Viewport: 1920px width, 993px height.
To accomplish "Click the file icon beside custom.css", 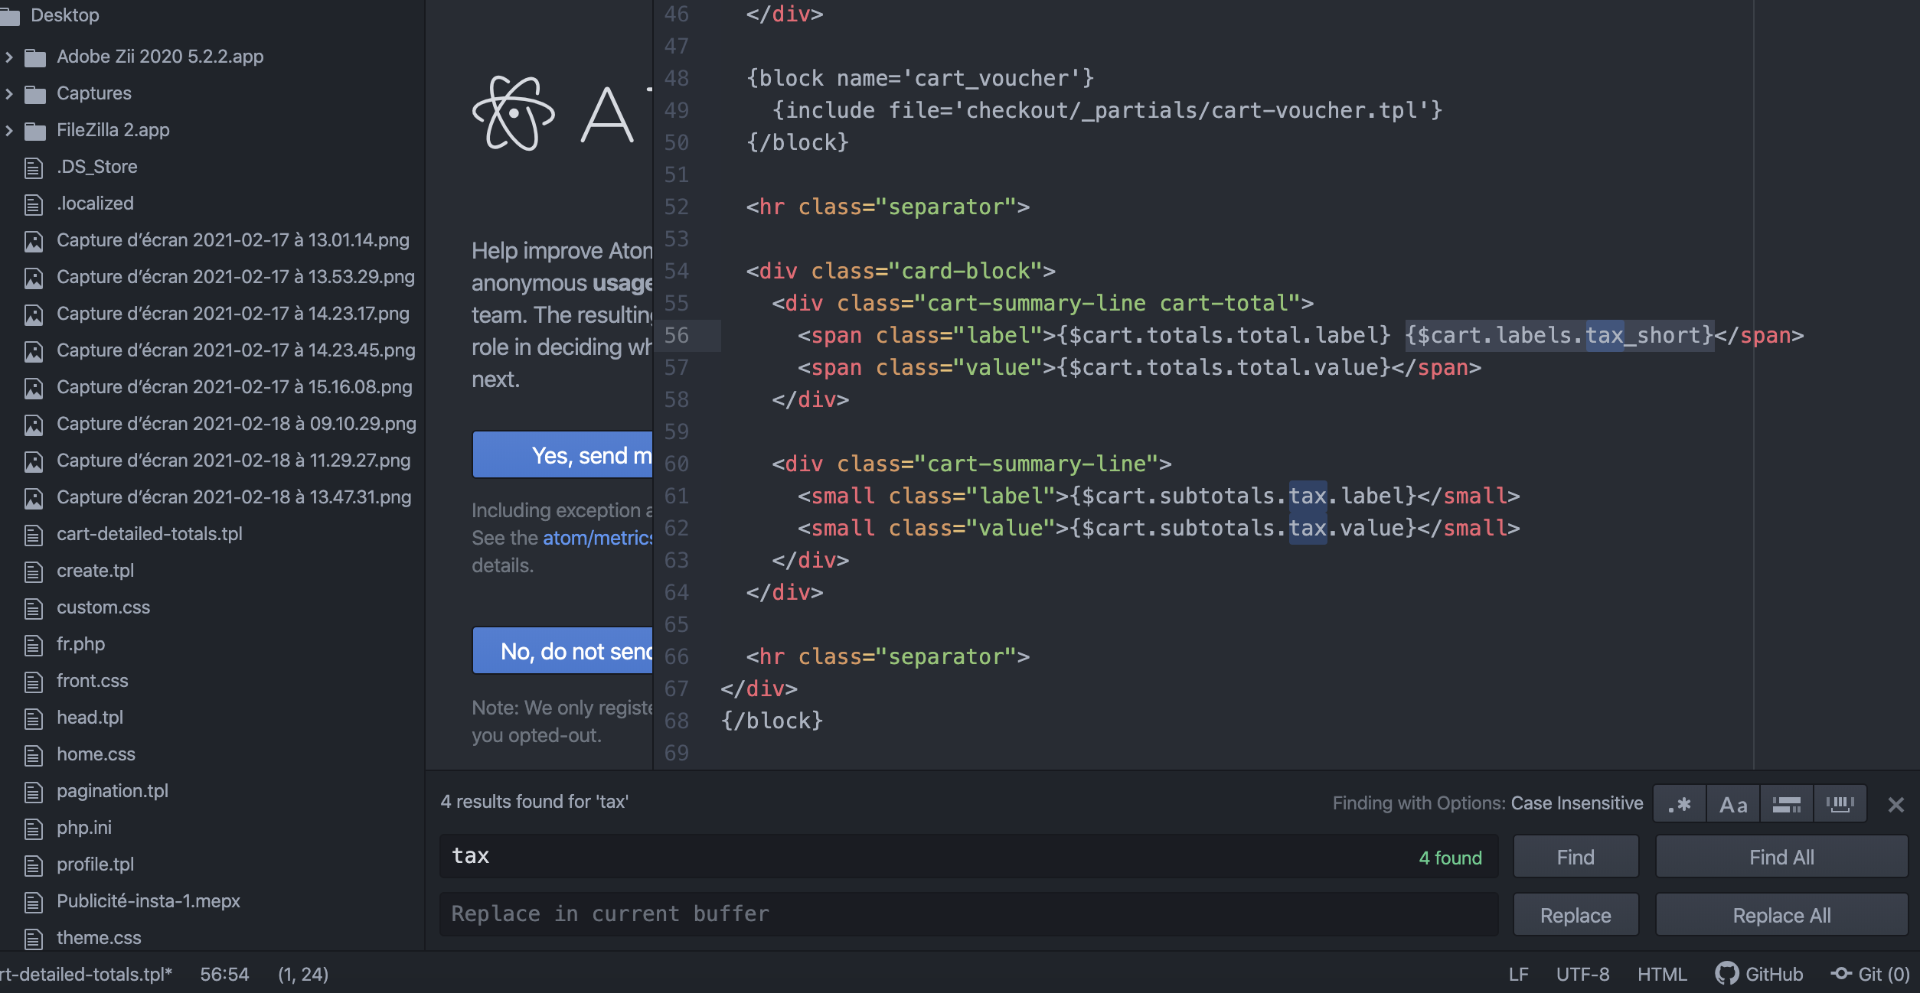I will point(34,608).
